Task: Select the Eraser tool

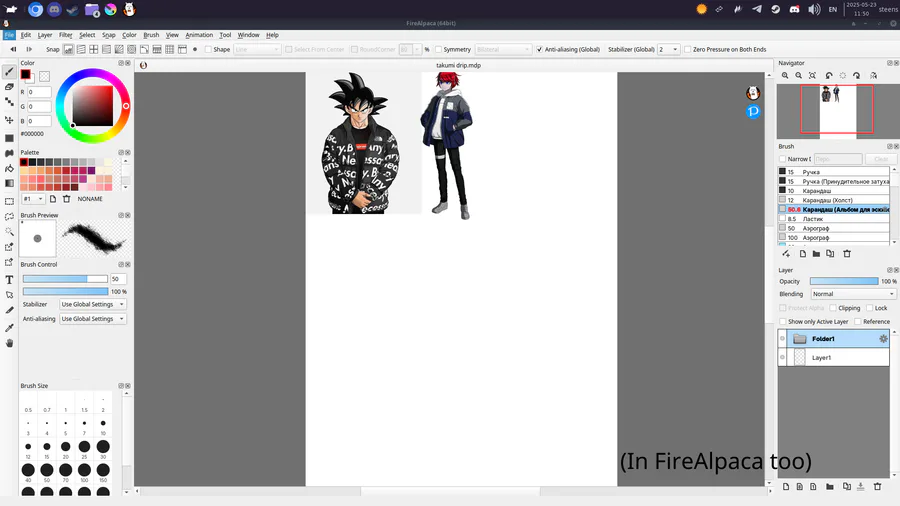Action: (9, 87)
